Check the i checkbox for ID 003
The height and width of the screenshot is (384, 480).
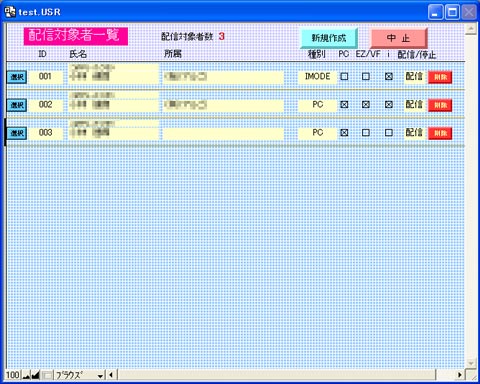click(388, 133)
